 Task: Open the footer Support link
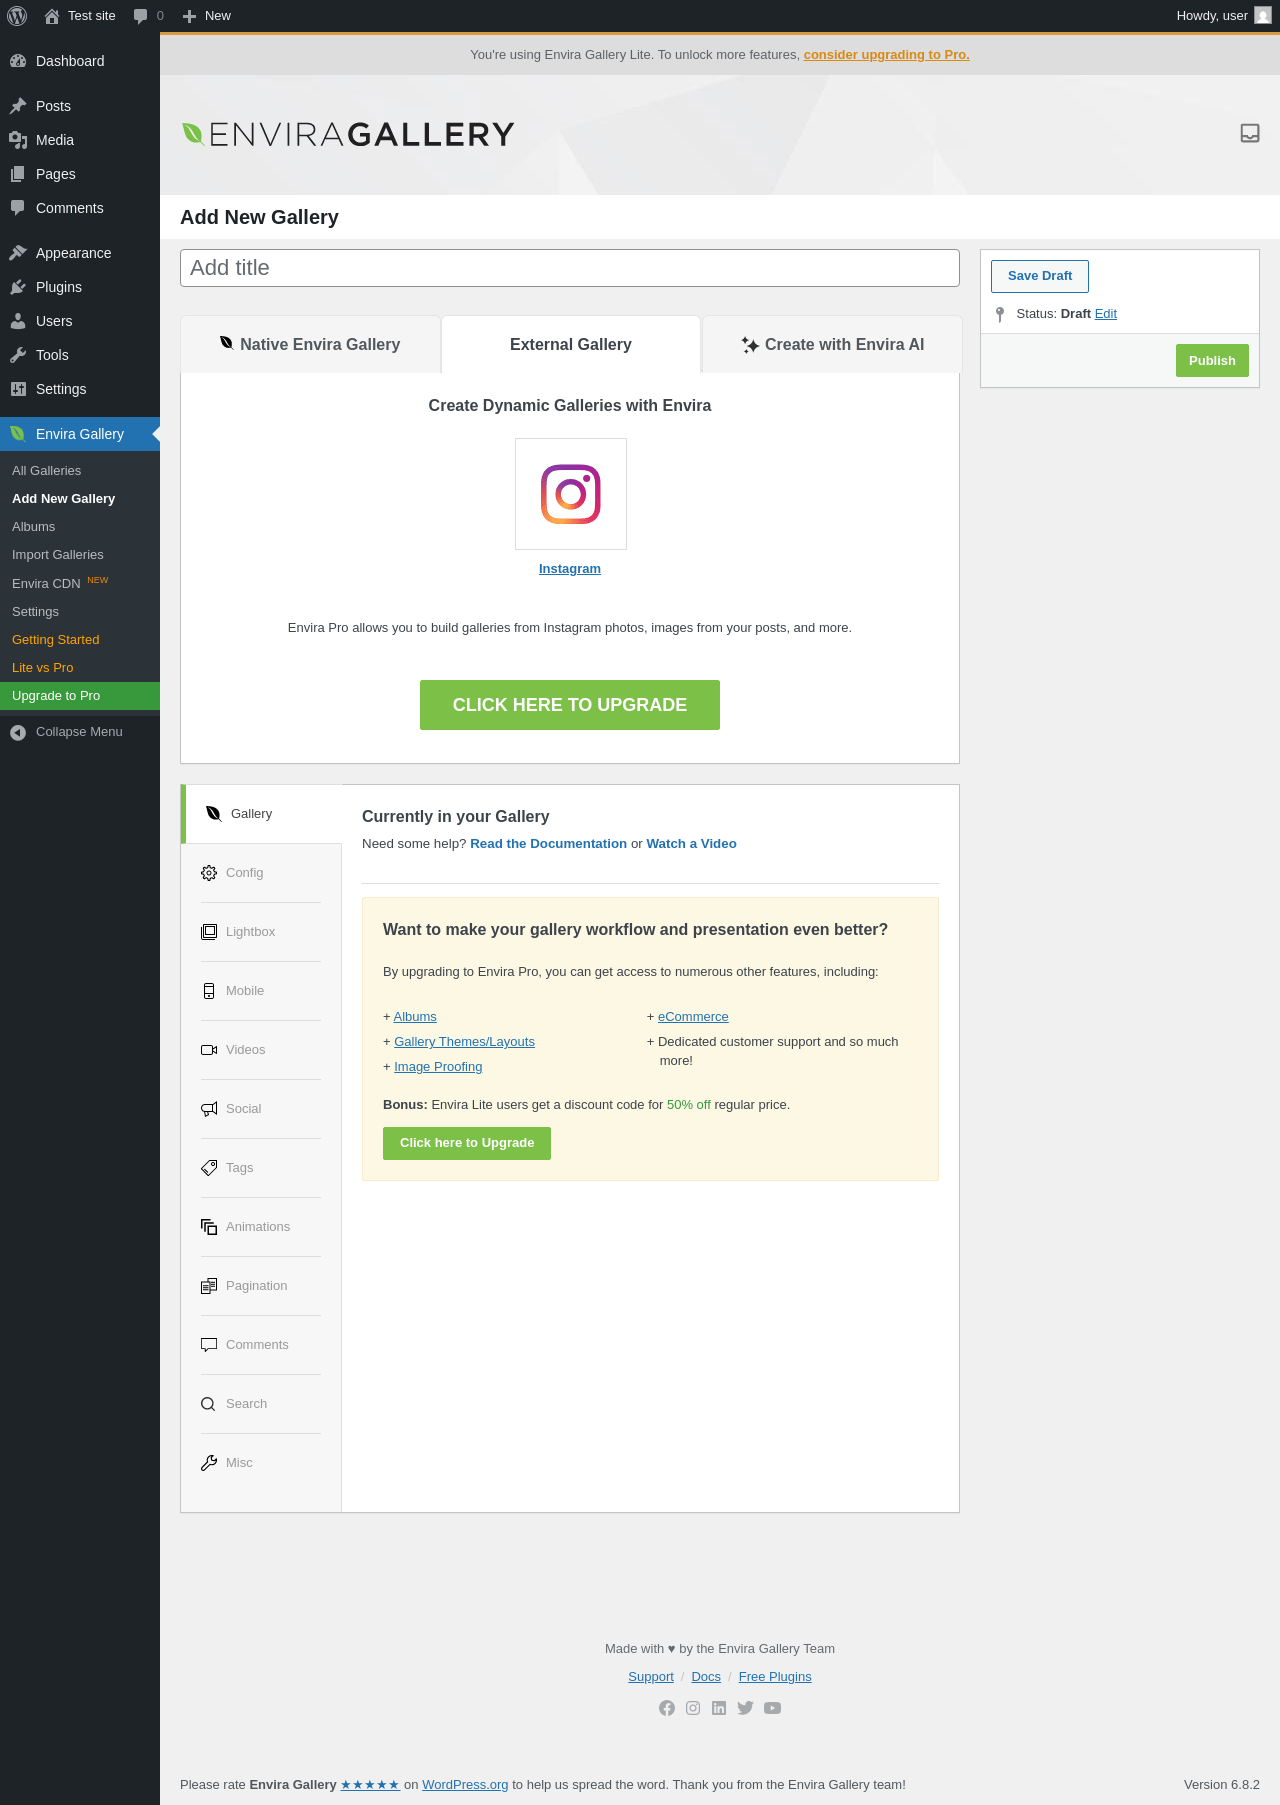[651, 1677]
